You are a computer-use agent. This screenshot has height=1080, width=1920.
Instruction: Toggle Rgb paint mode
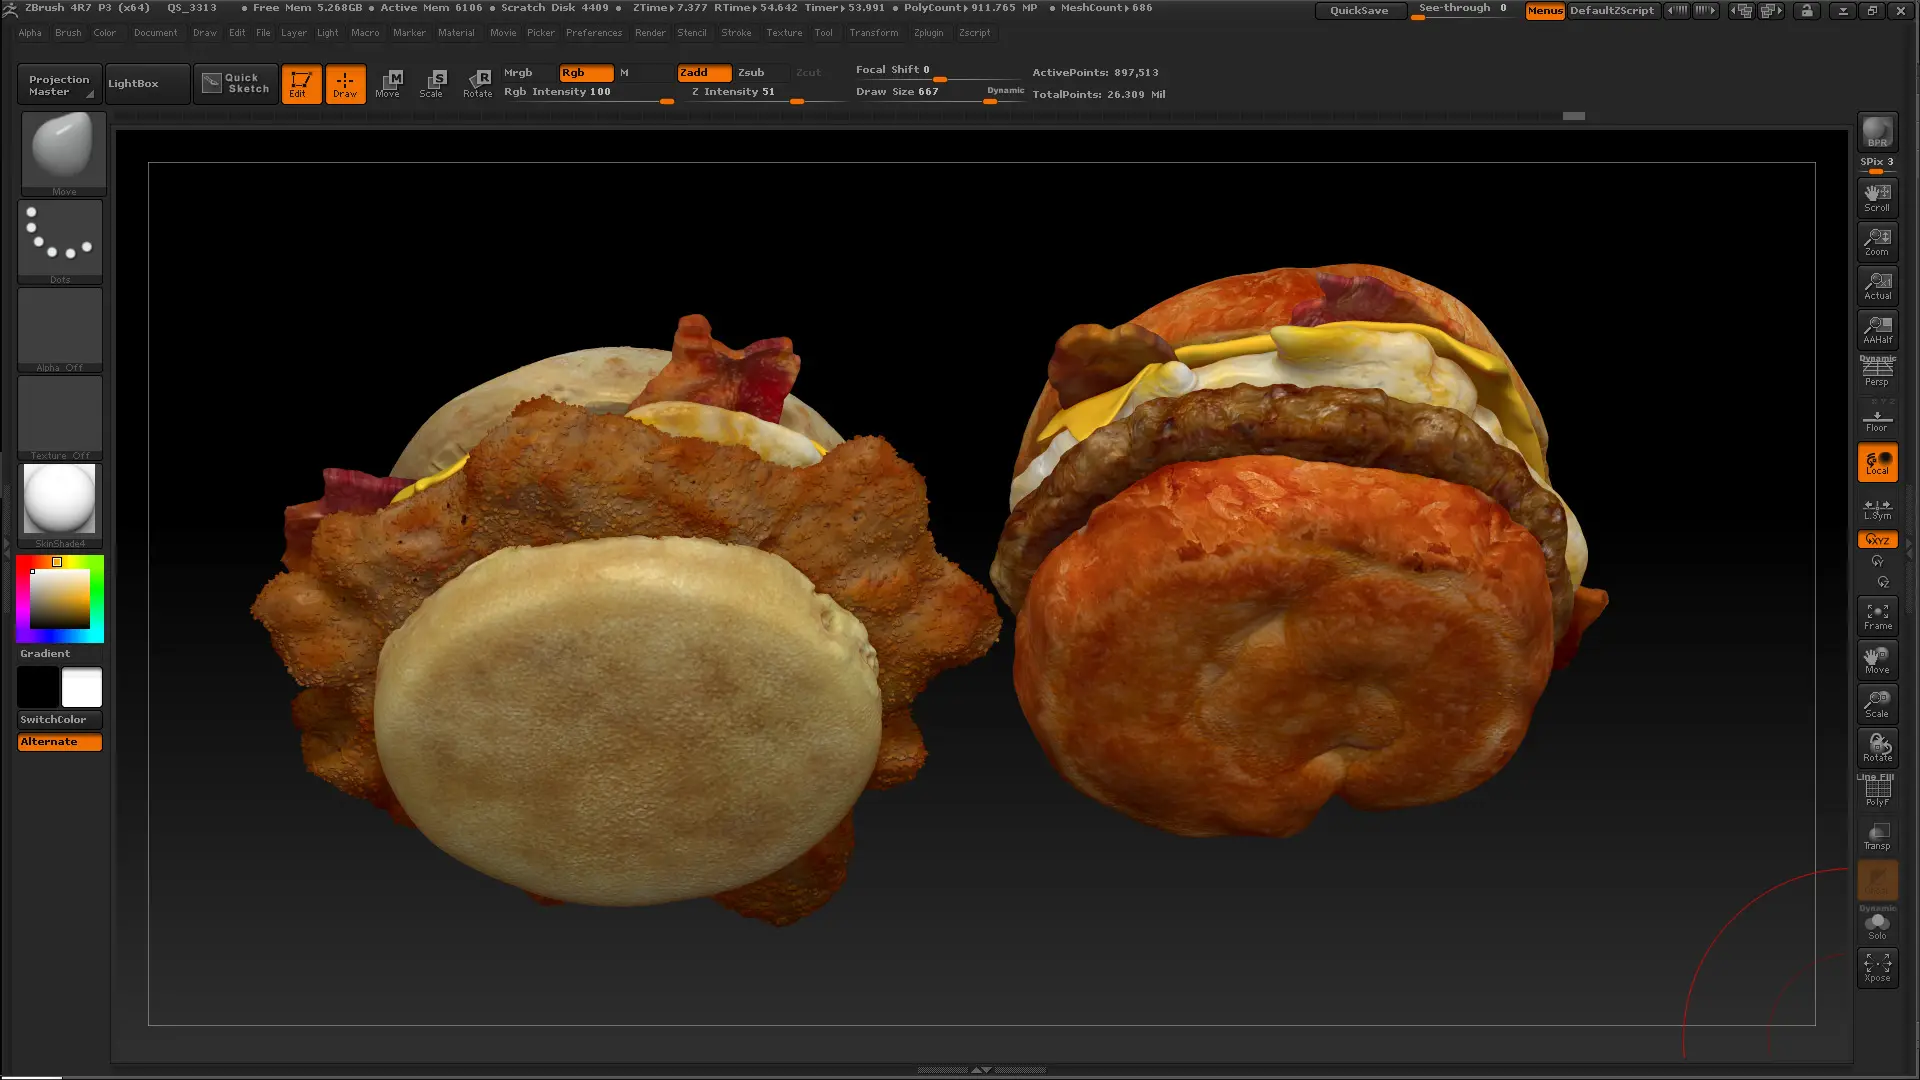pos(586,73)
